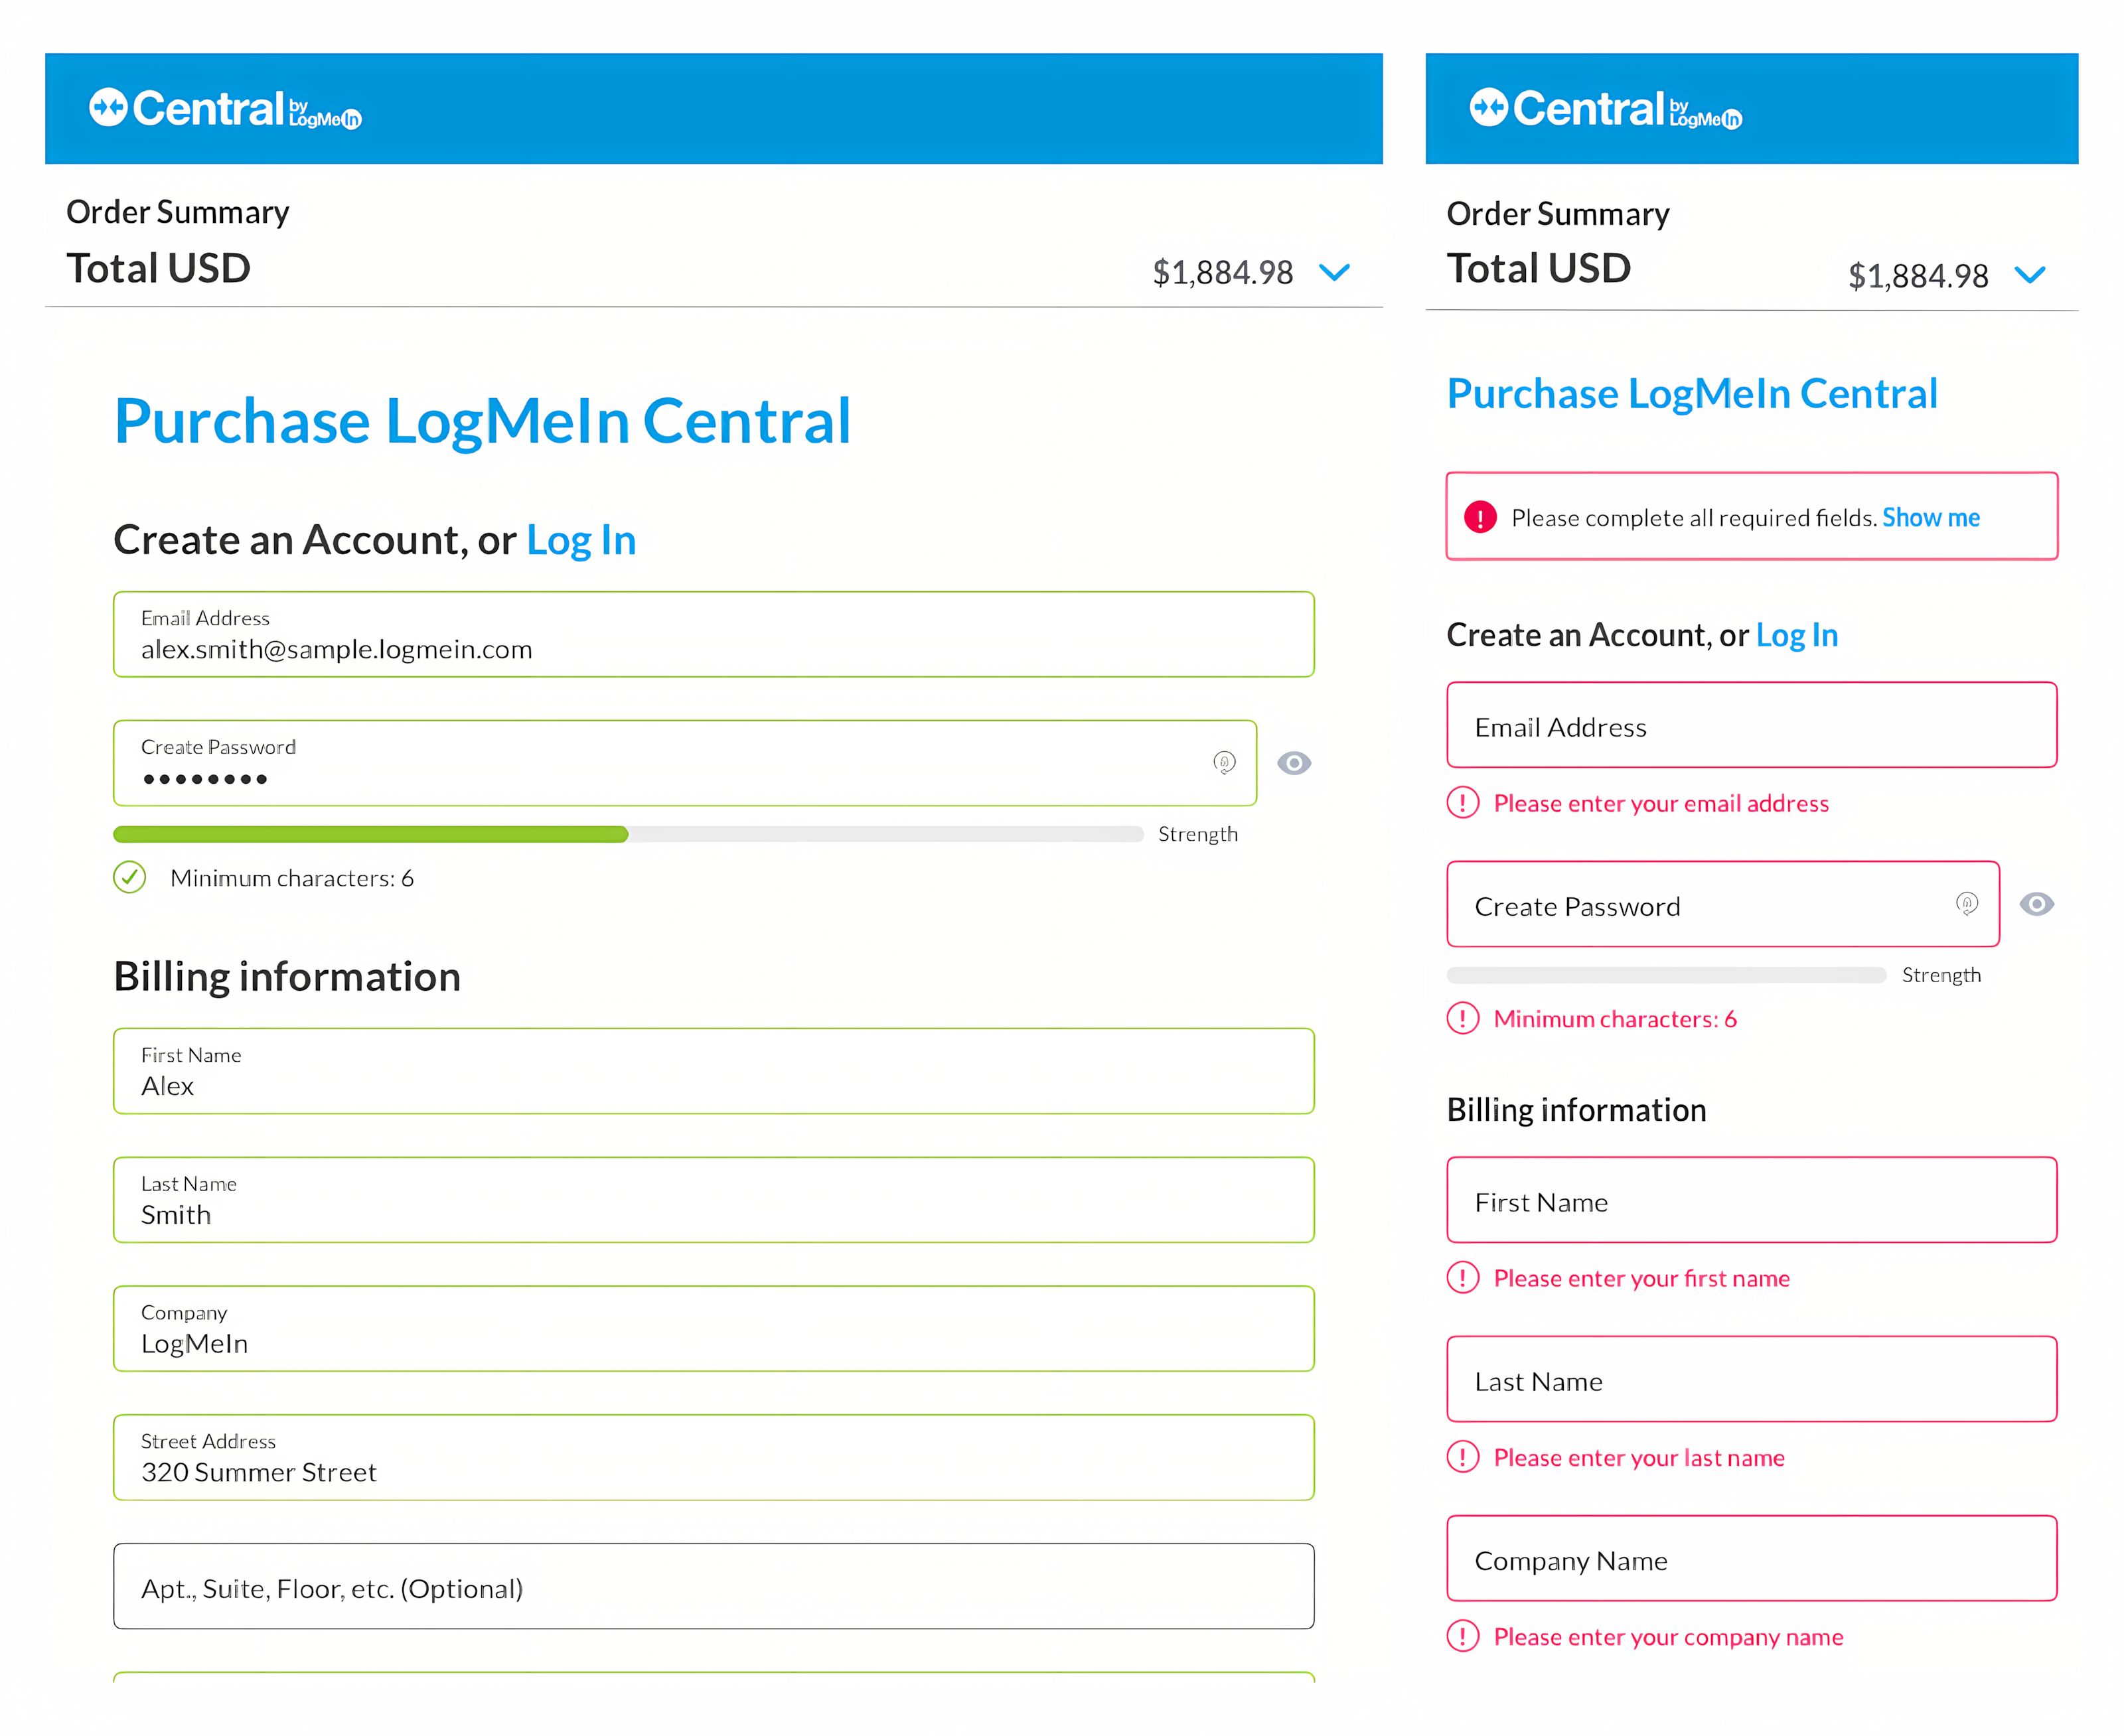Toggle password visibility in right form
The image size is (2124, 1736).
2036,904
